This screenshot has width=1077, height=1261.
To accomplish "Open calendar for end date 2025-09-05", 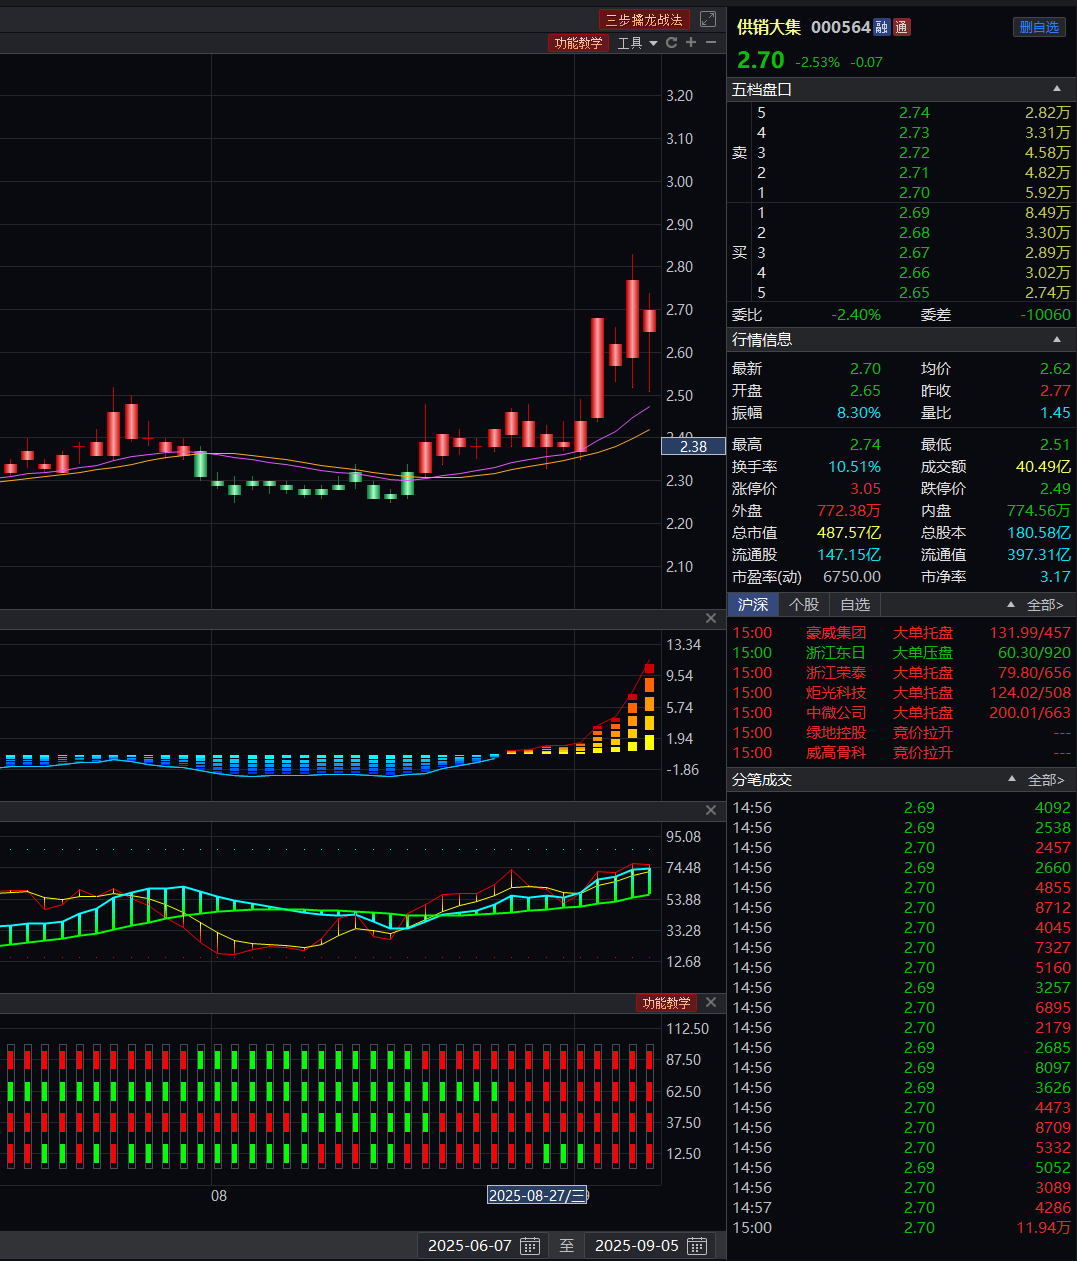I will (x=697, y=1246).
